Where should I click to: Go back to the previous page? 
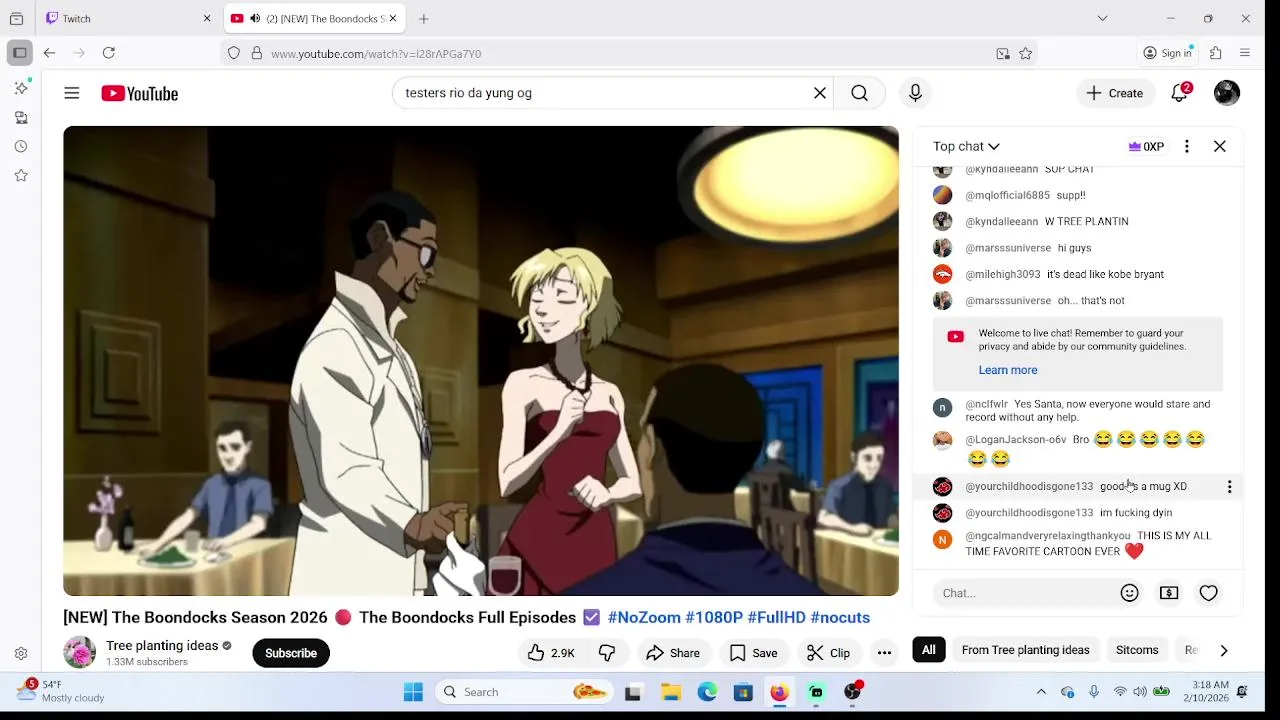[49, 53]
